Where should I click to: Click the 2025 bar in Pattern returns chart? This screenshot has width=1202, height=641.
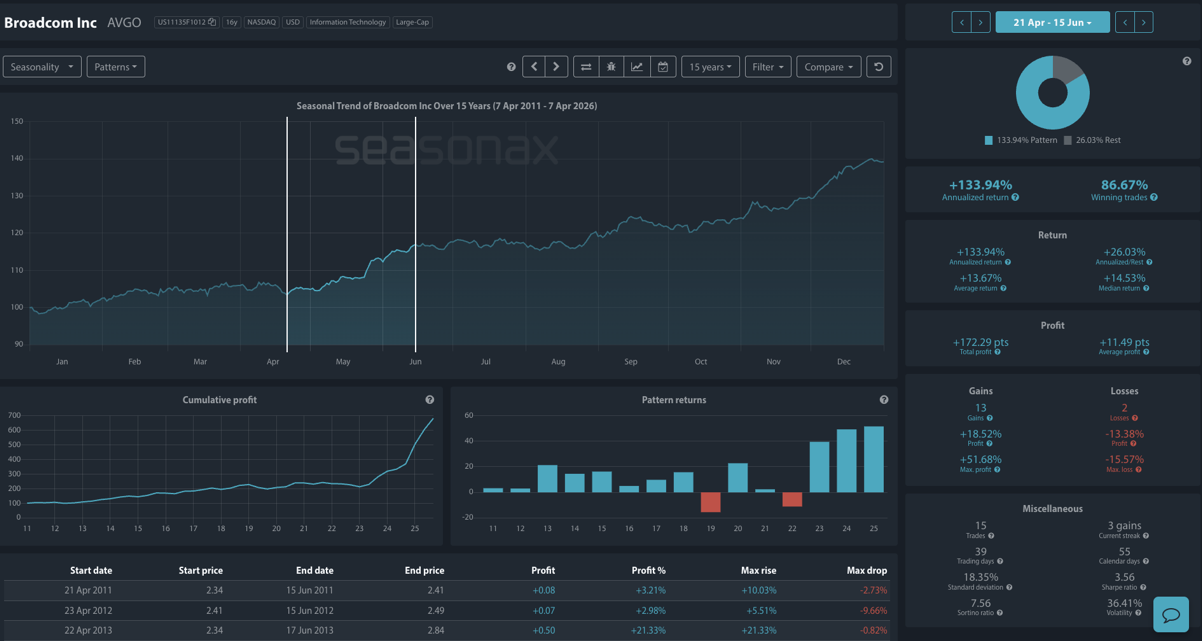(x=873, y=459)
